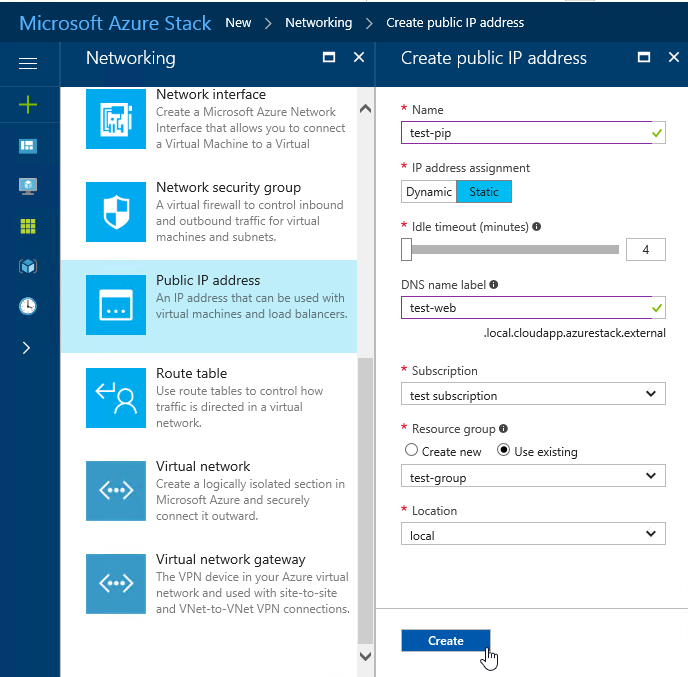This screenshot has height=677, width=688.
Task: Click Create public IP address breadcrumb
Action: point(455,22)
